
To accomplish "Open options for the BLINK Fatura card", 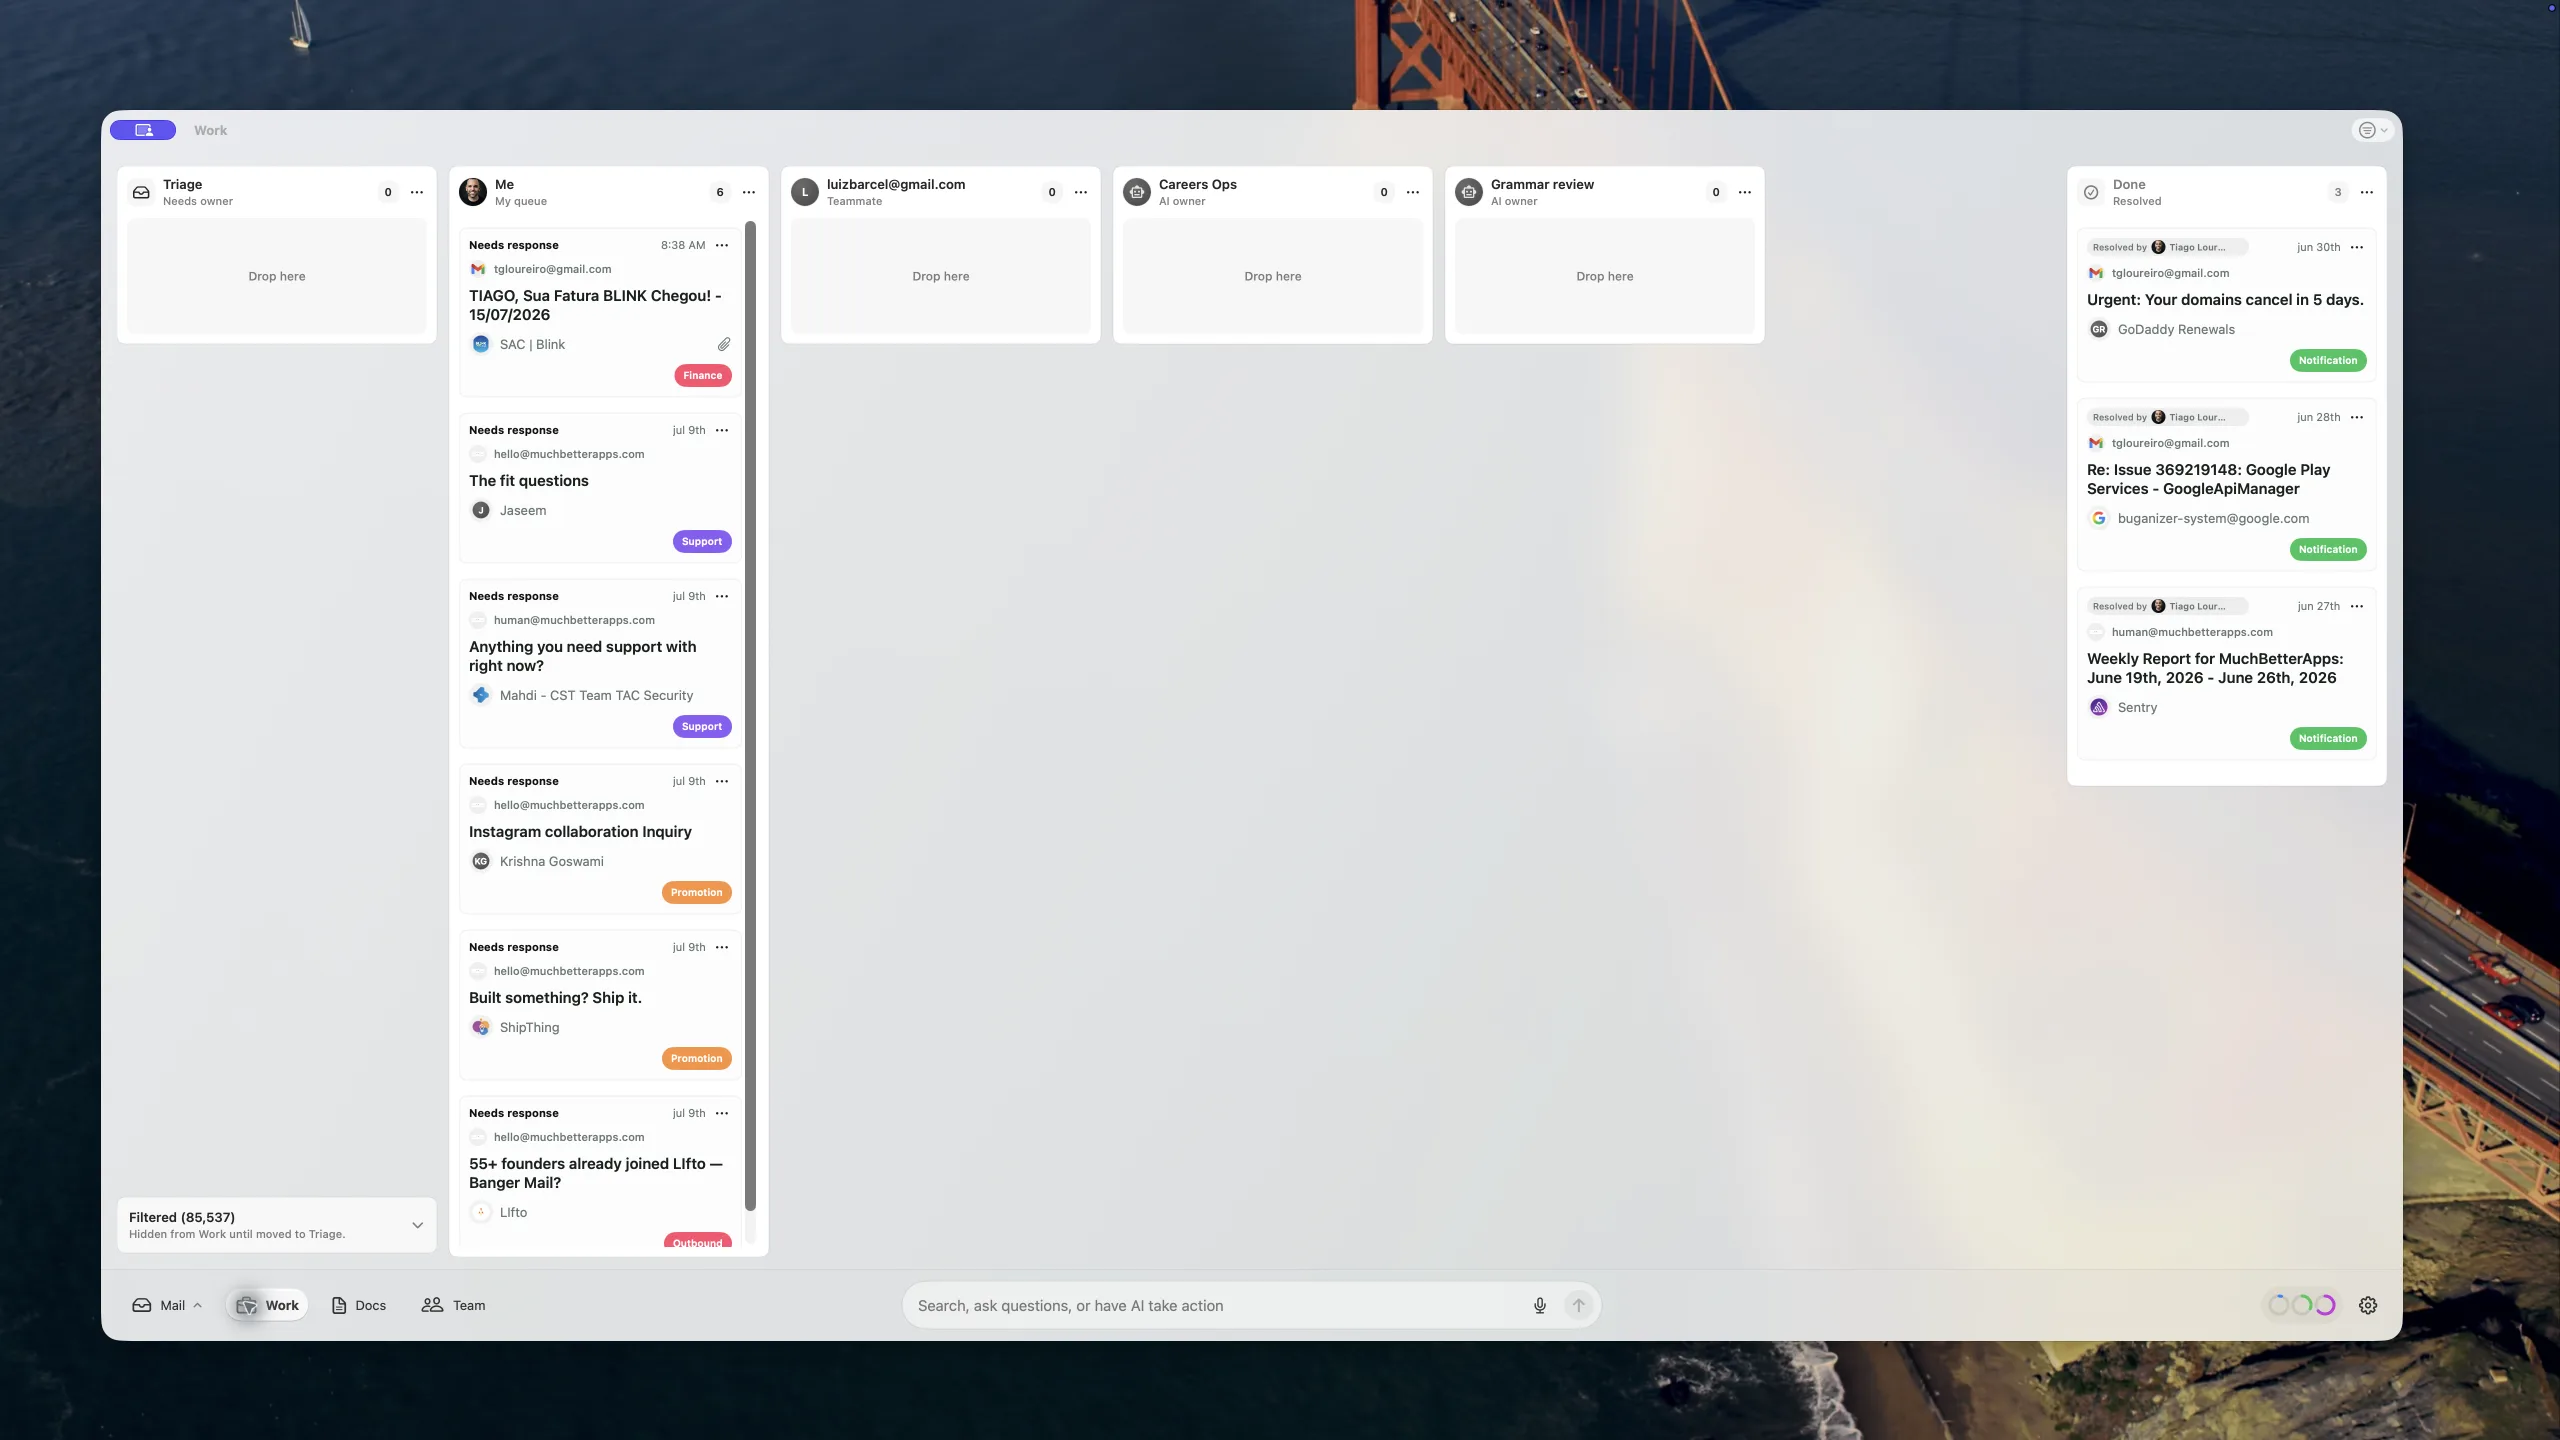I will pos(722,245).
